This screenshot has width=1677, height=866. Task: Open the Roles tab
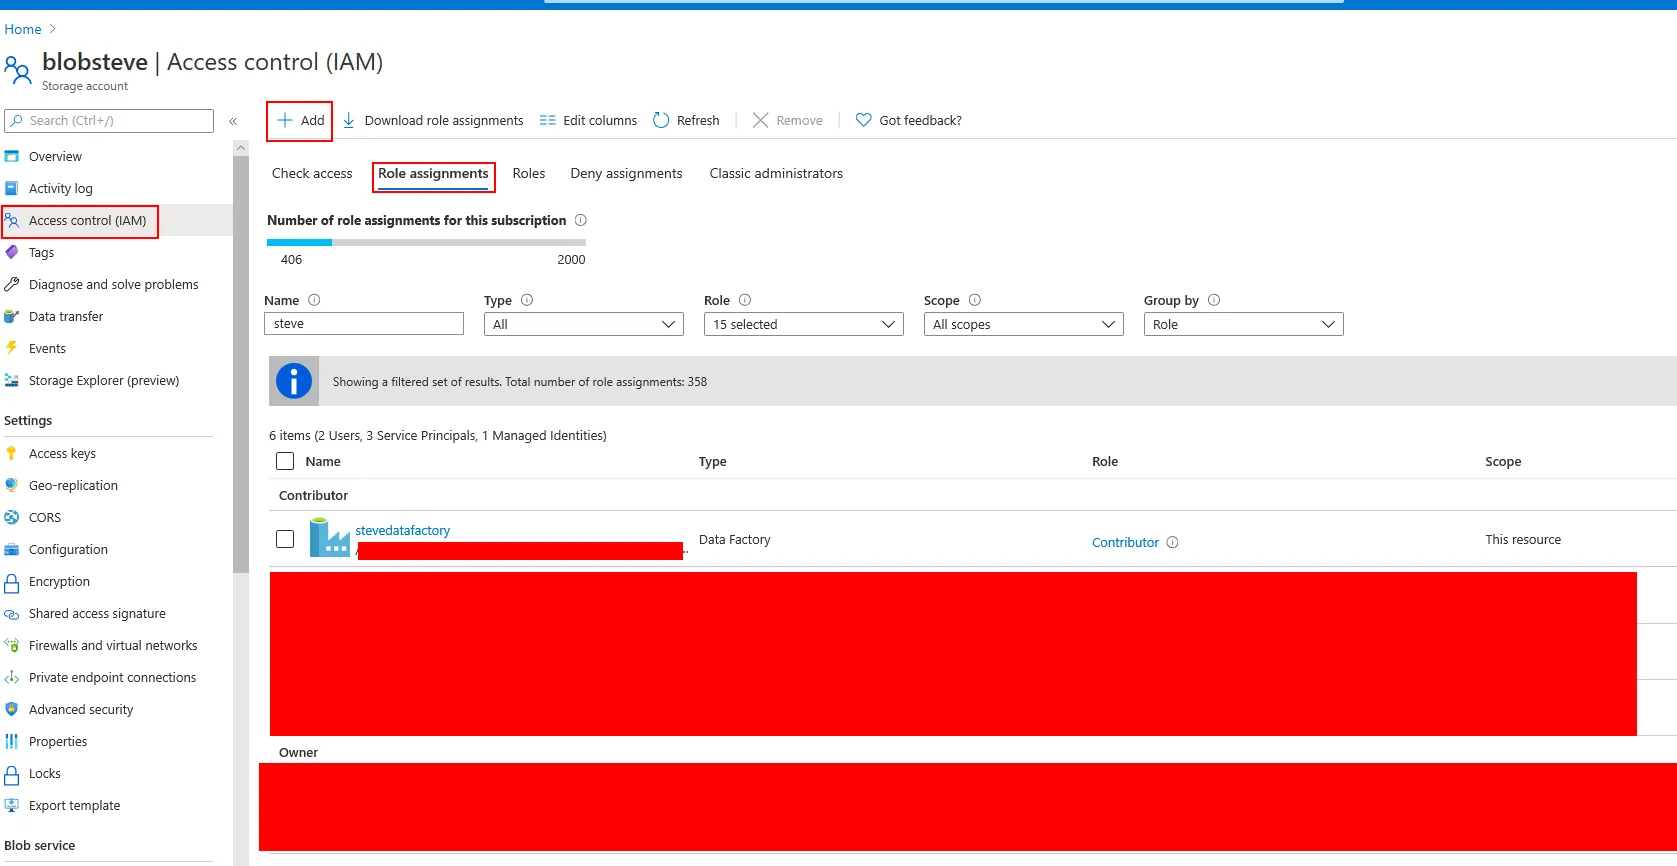pyautogui.click(x=529, y=173)
